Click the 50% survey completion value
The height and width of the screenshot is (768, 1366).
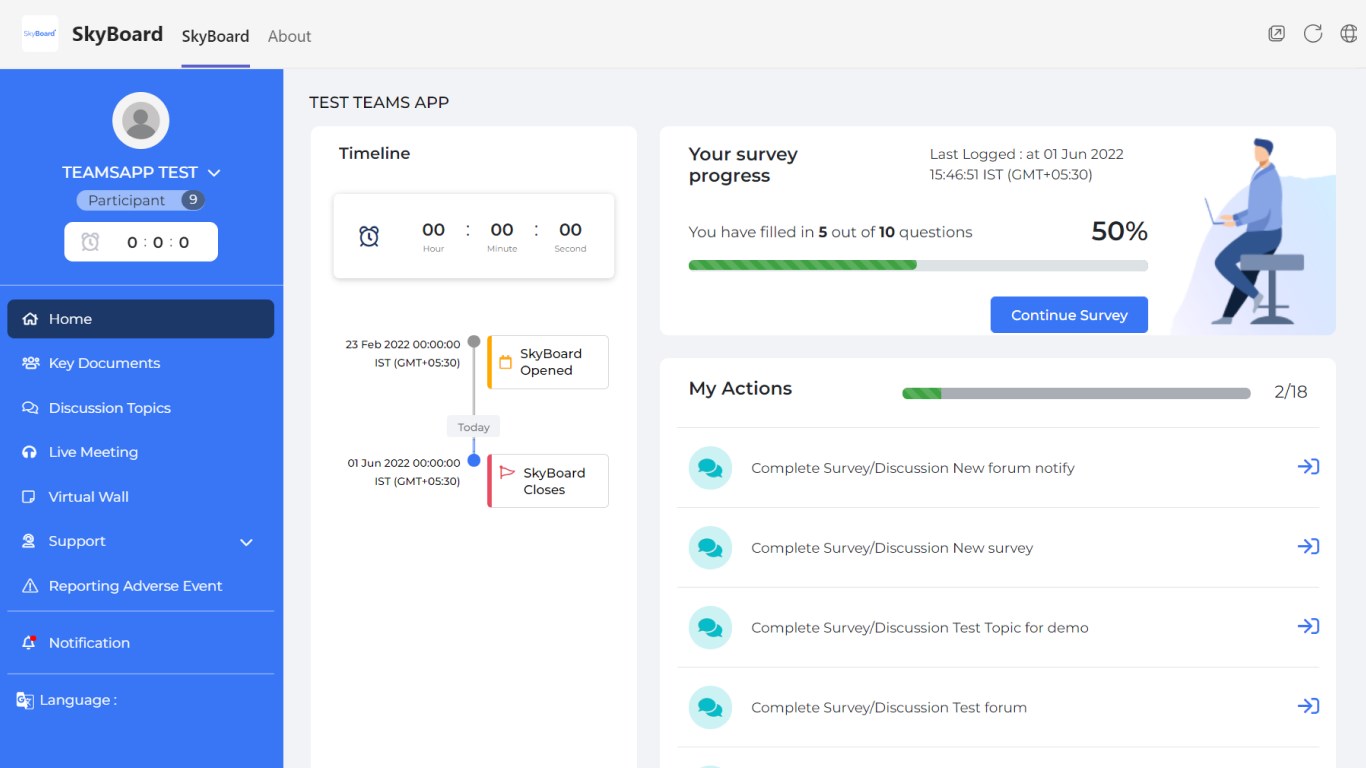1119,232
